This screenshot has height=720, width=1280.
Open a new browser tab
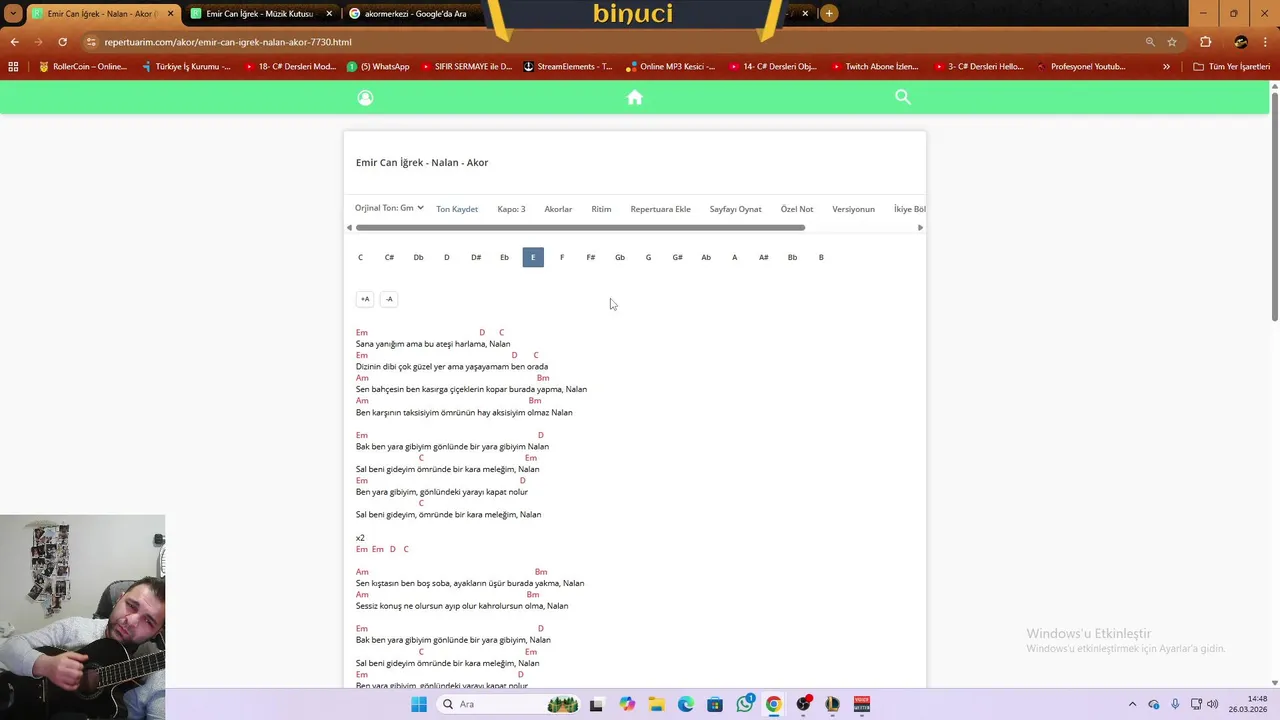[x=829, y=14]
